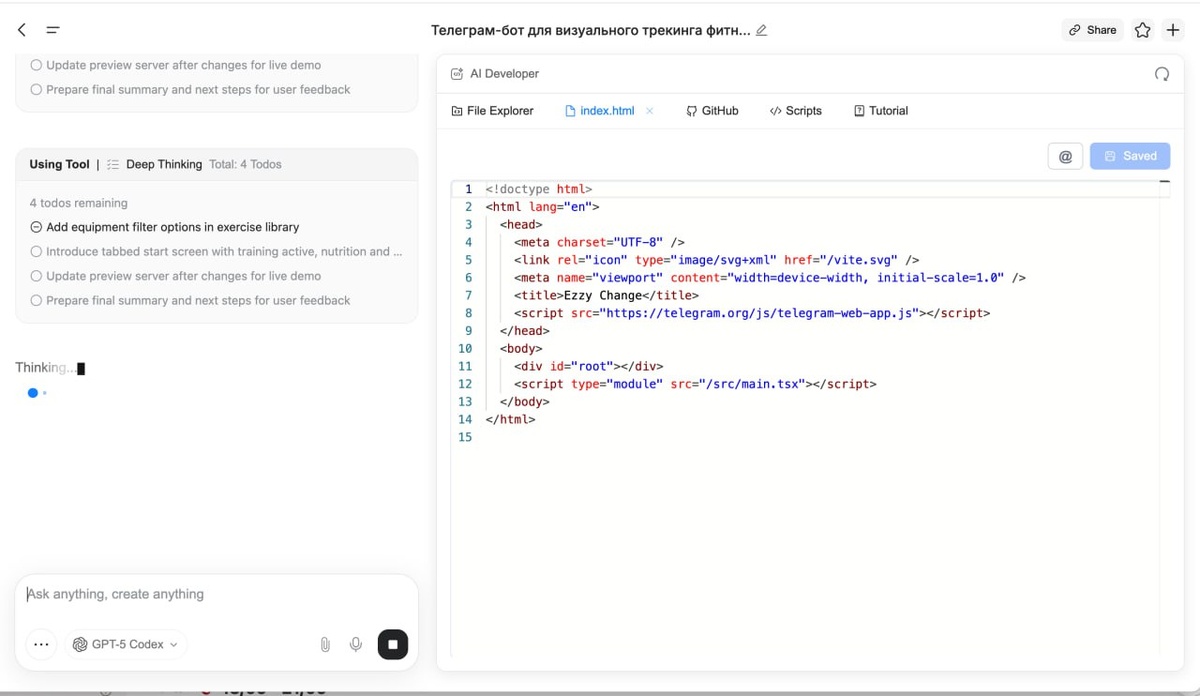Click the '4 todos remaining' text

[x=79, y=203]
